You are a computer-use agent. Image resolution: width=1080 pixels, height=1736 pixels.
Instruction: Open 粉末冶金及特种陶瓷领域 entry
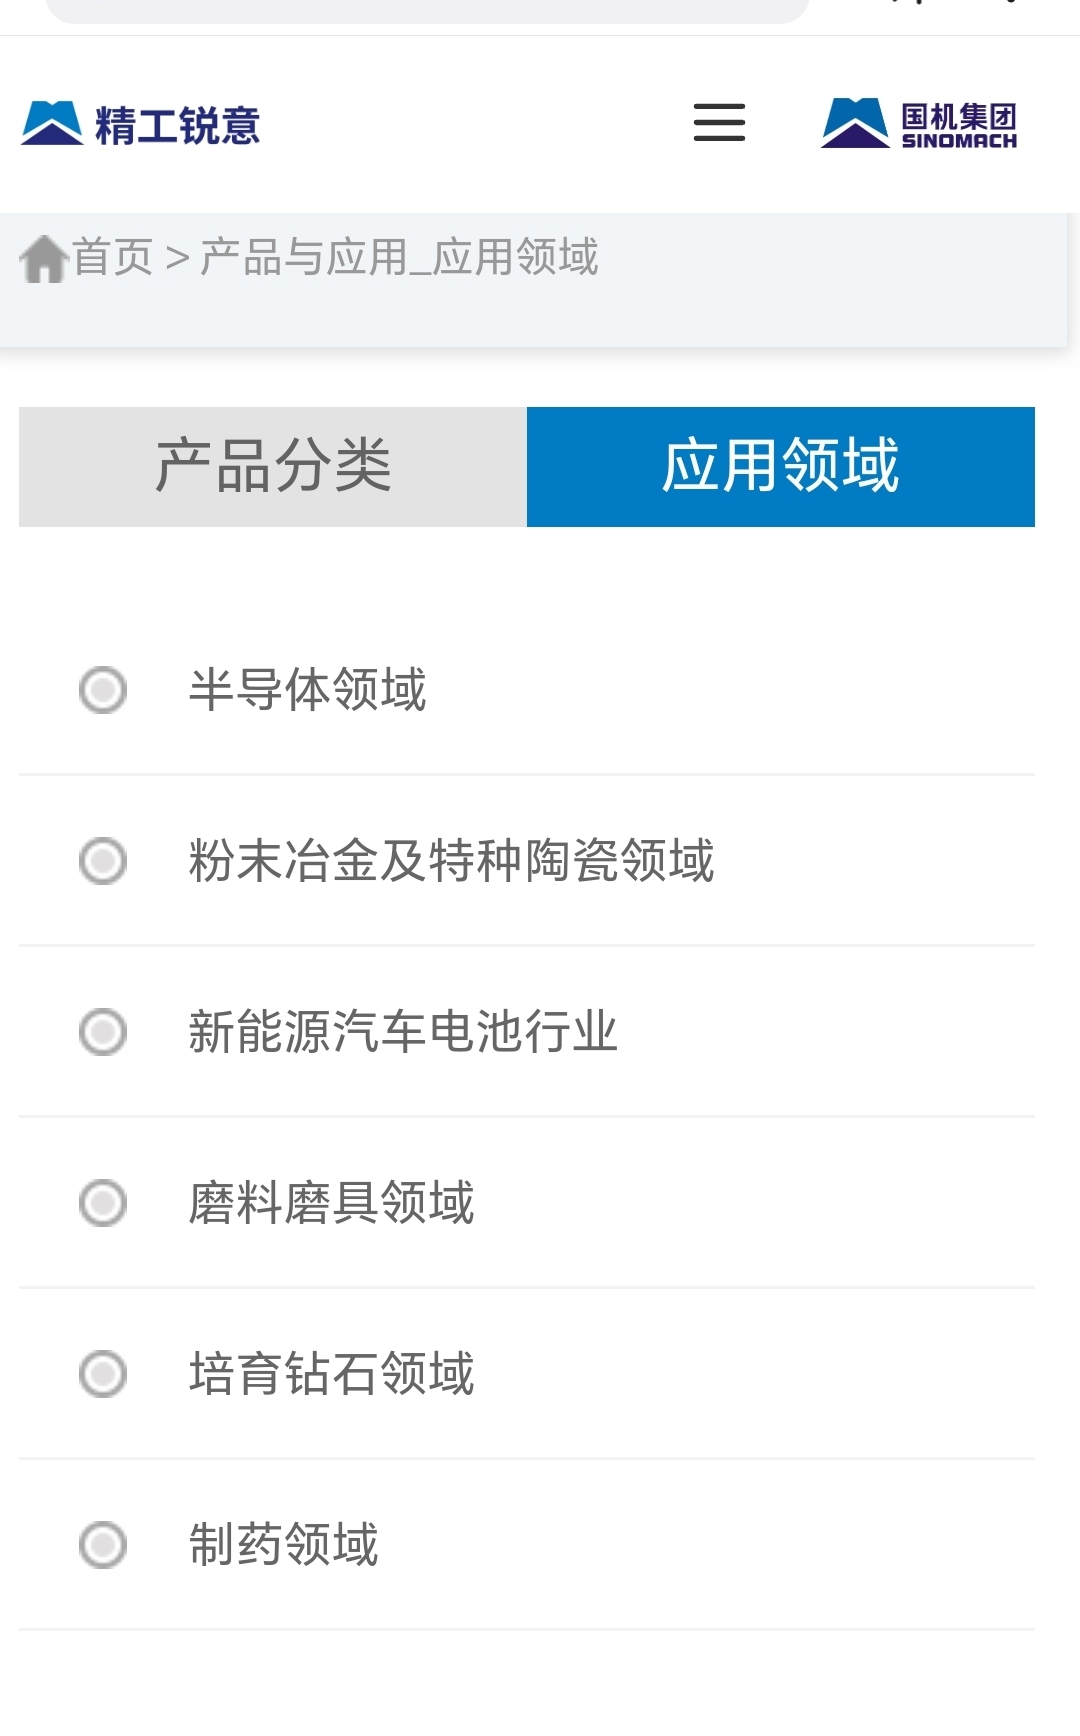click(x=452, y=861)
